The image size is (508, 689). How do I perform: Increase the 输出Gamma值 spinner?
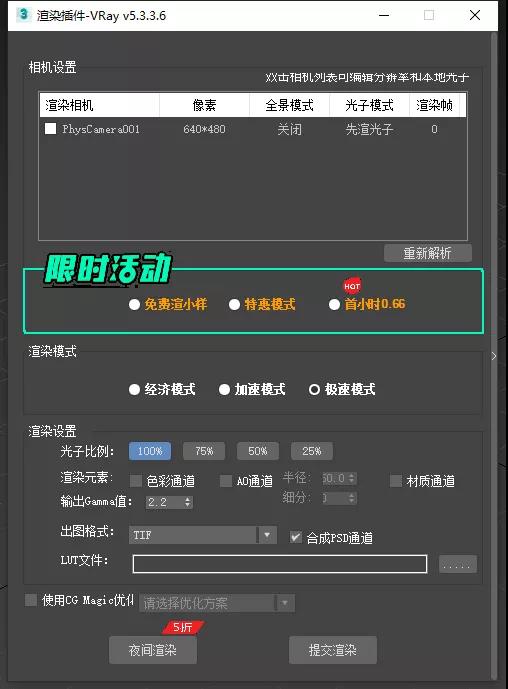coord(188,499)
